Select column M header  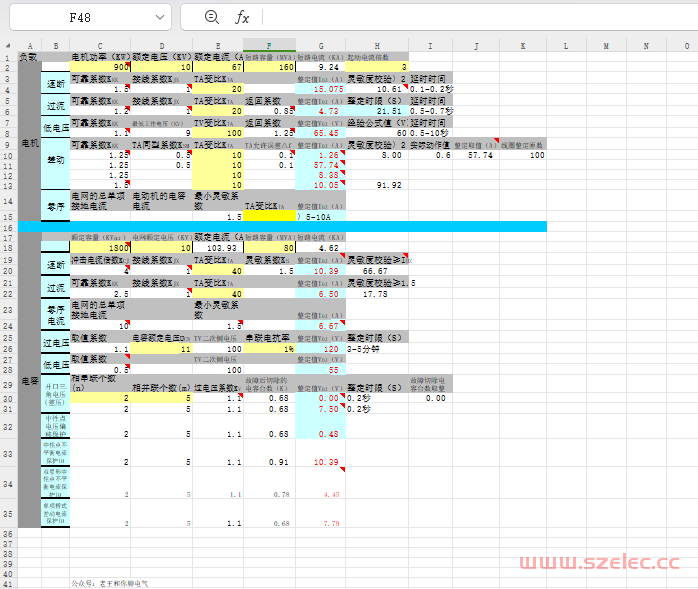(606, 46)
